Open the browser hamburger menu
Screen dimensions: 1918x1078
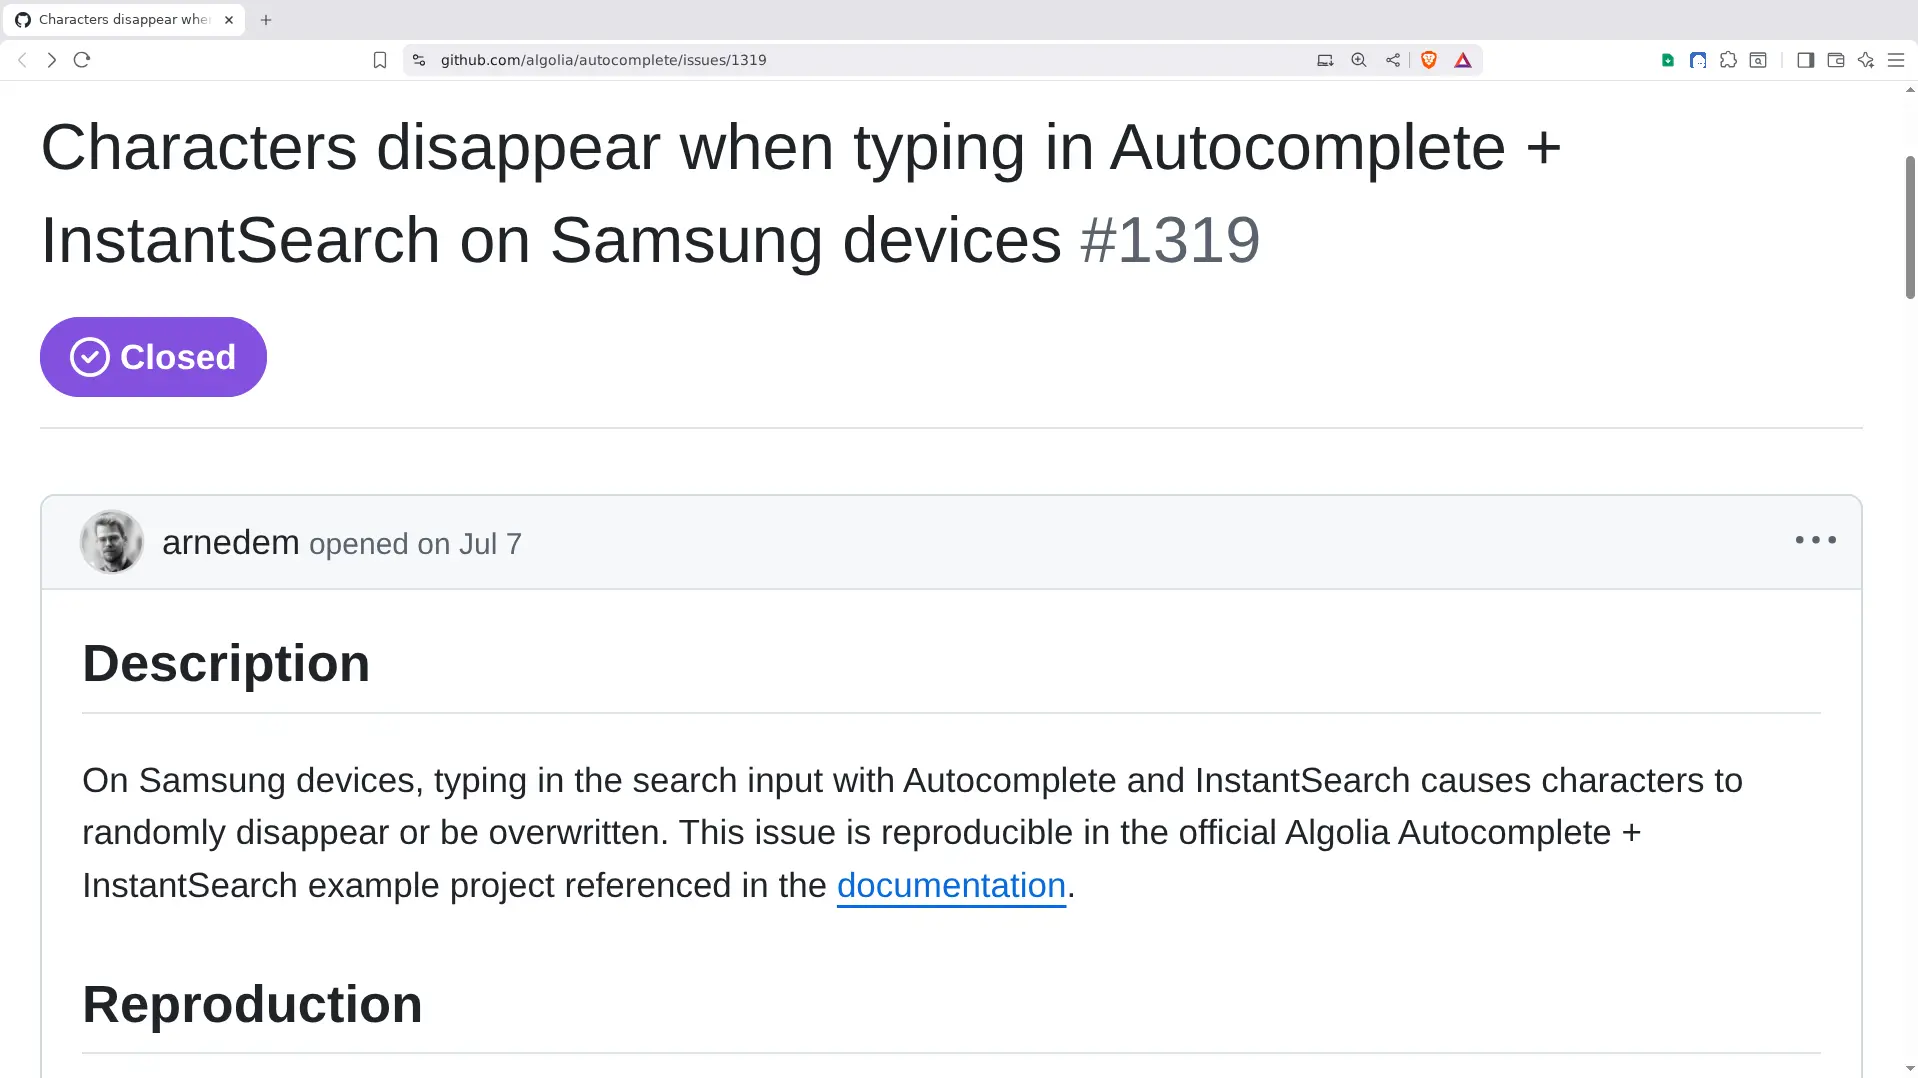pyautogui.click(x=1898, y=60)
